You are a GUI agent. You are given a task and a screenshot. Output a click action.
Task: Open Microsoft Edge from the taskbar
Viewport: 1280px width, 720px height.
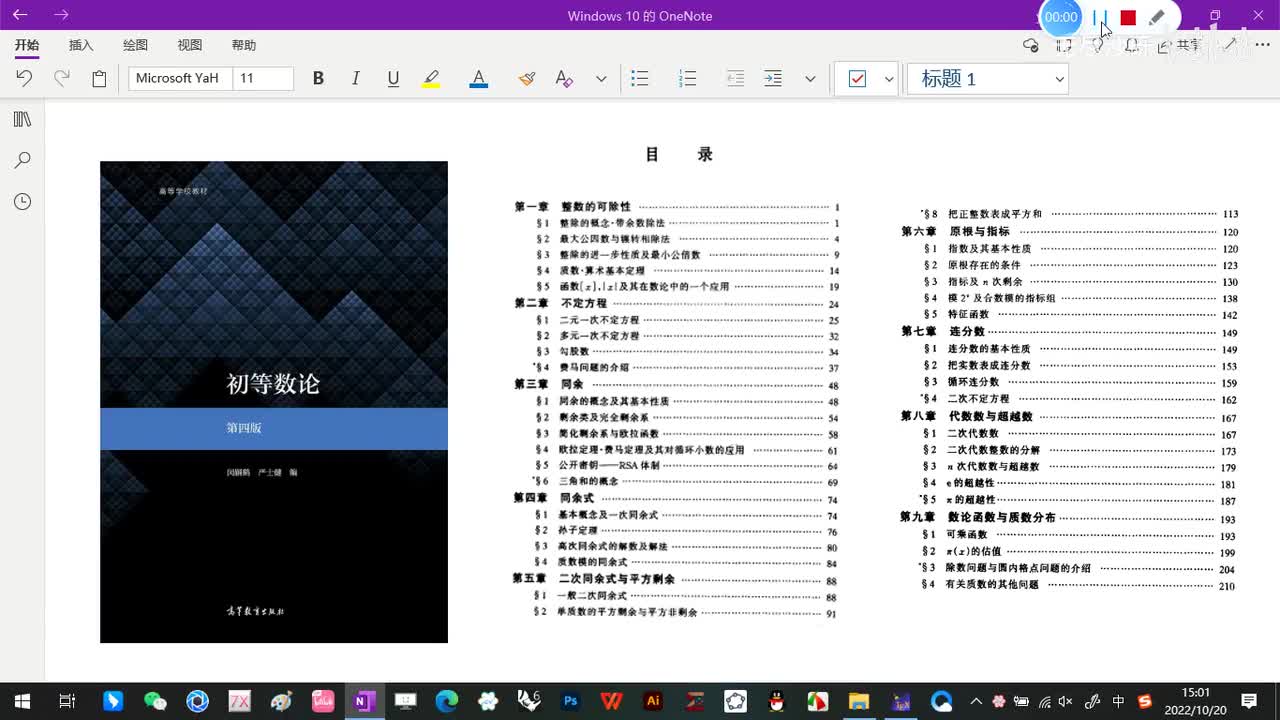[x=446, y=701]
